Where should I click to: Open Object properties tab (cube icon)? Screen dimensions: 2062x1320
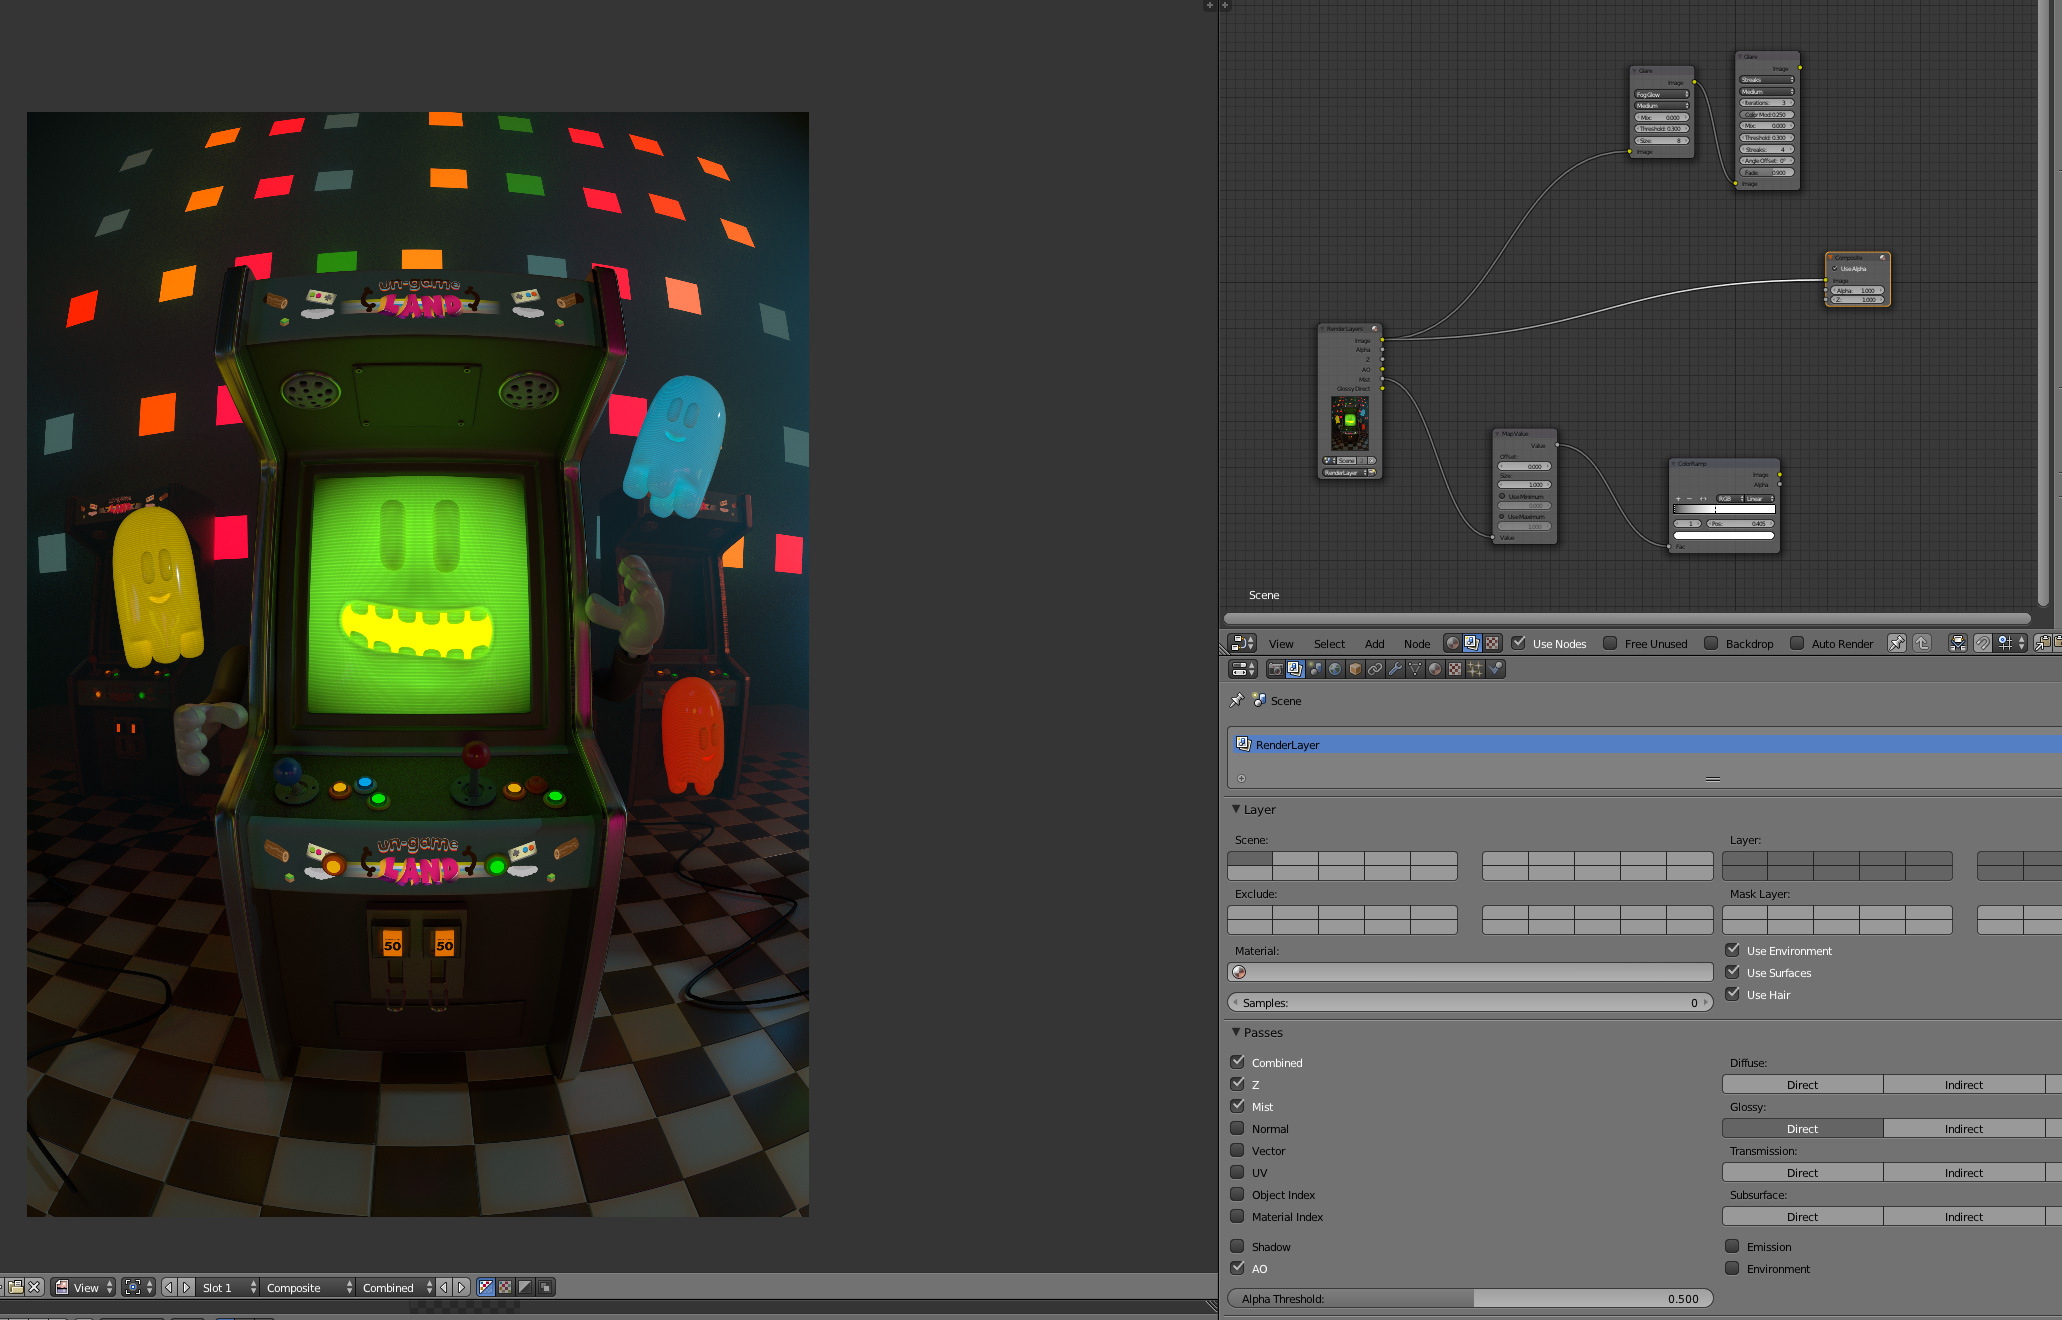coord(1355,669)
